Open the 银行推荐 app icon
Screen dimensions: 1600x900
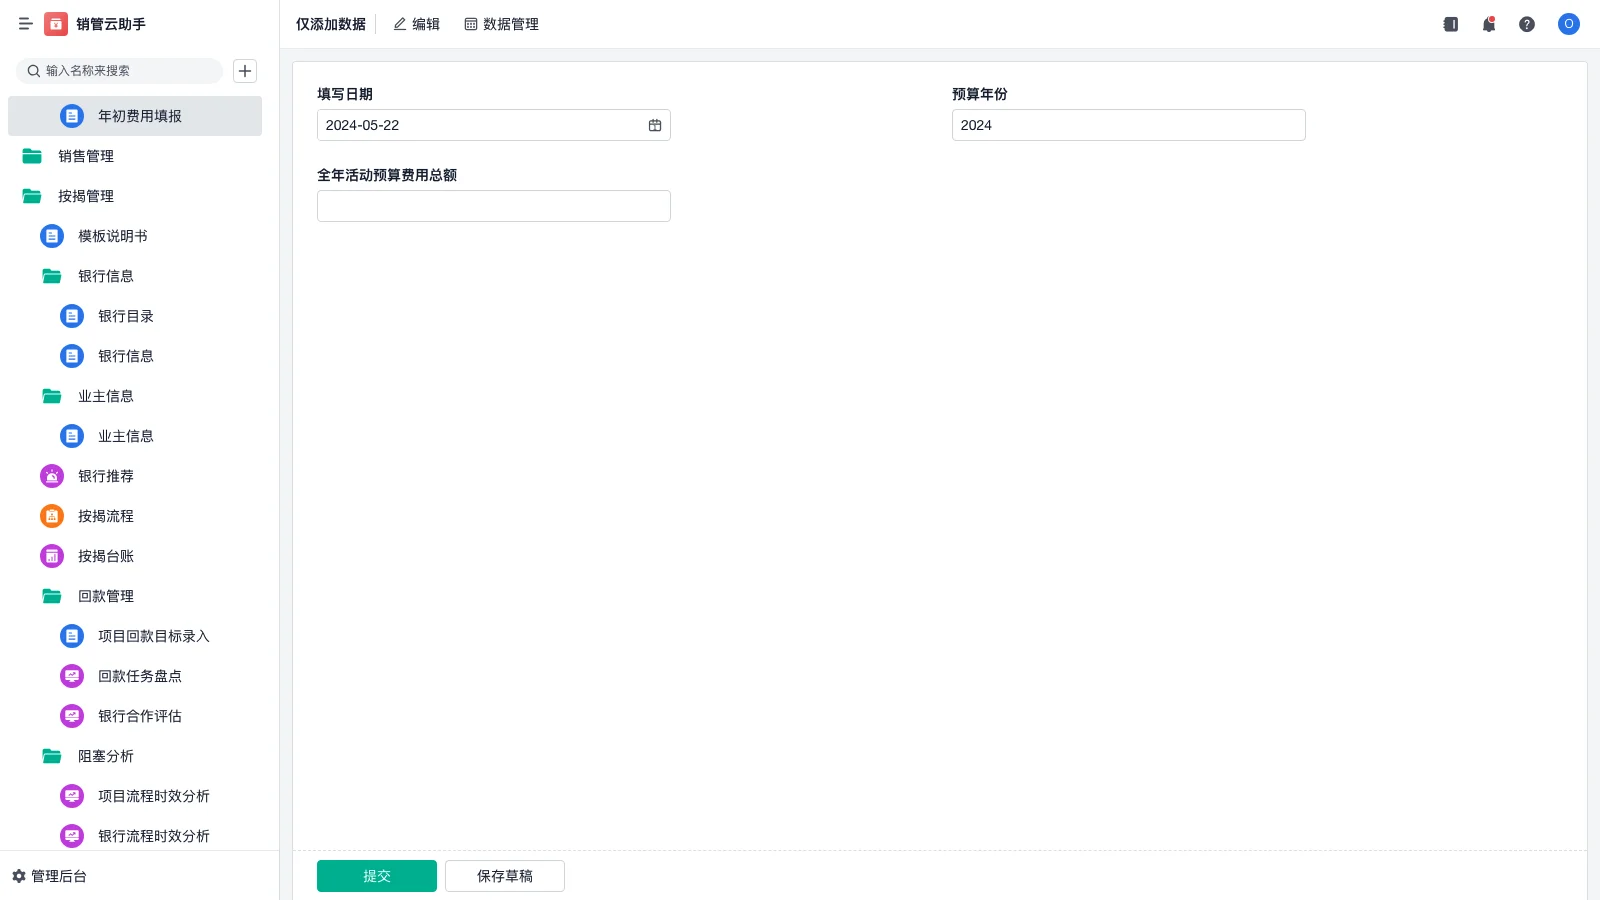[51, 476]
